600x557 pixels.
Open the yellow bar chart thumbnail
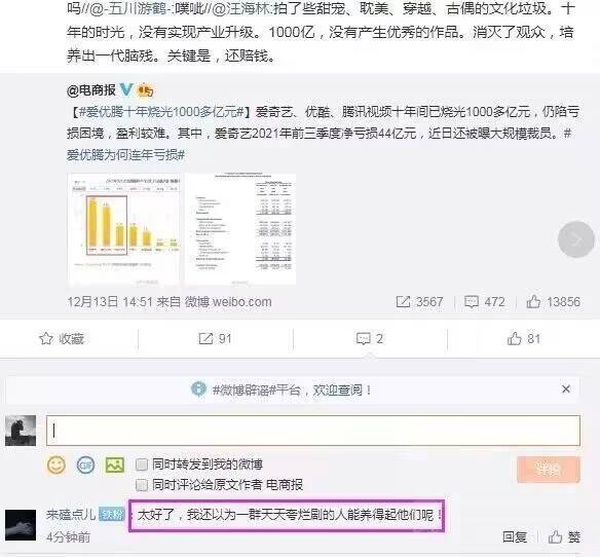[124, 229]
